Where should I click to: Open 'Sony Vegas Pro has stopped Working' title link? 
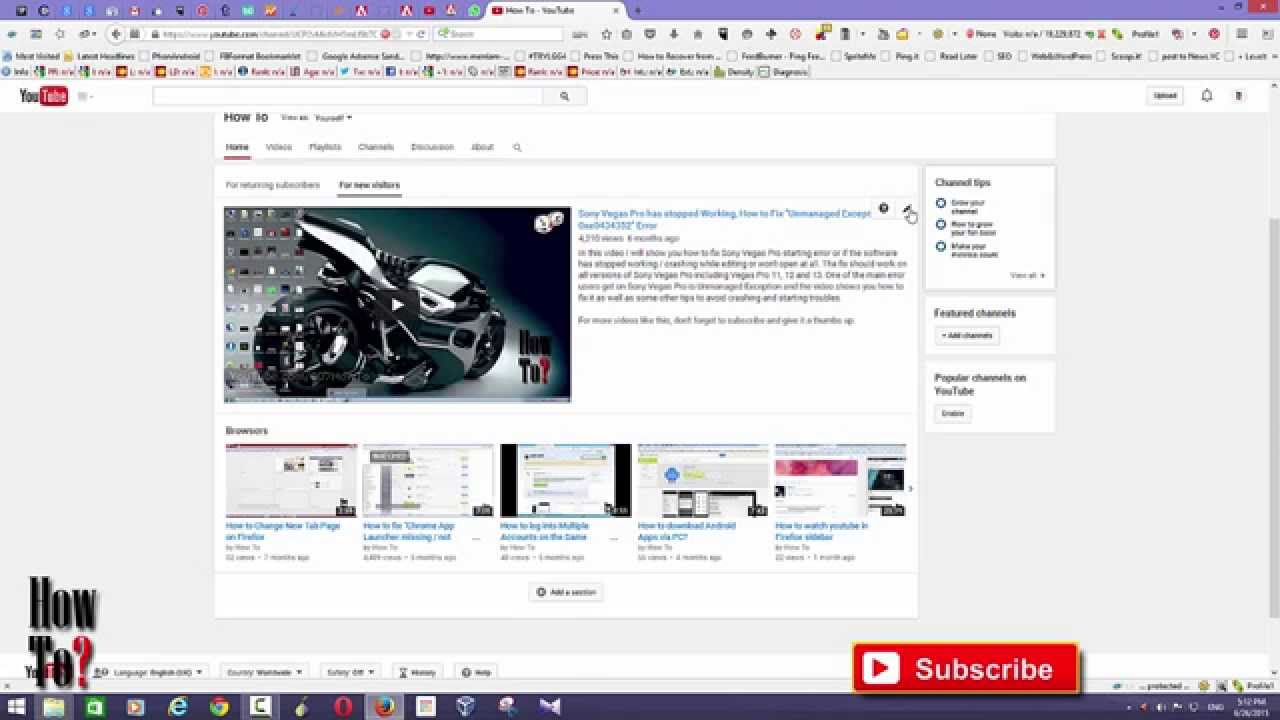coord(725,220)
